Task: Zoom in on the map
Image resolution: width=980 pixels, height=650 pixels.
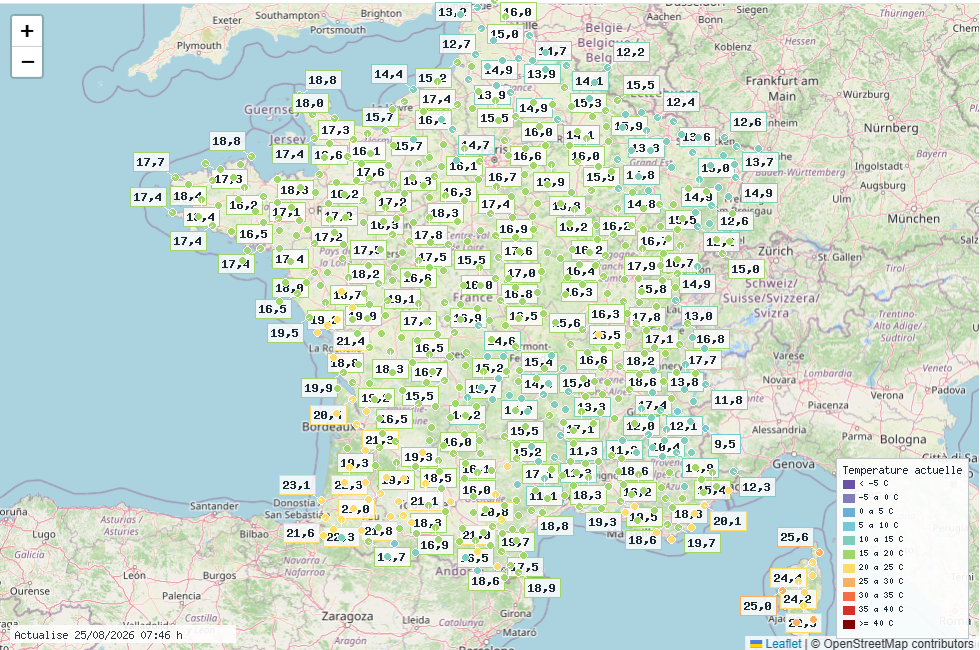Action: tap(27, 31)
